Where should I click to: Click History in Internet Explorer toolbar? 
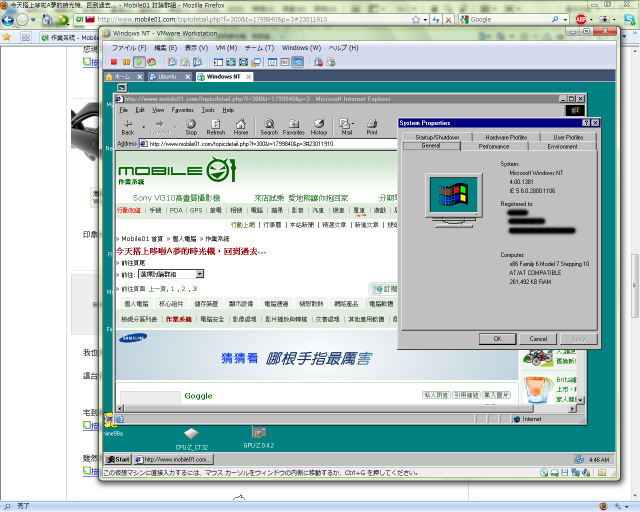(319, 127)
